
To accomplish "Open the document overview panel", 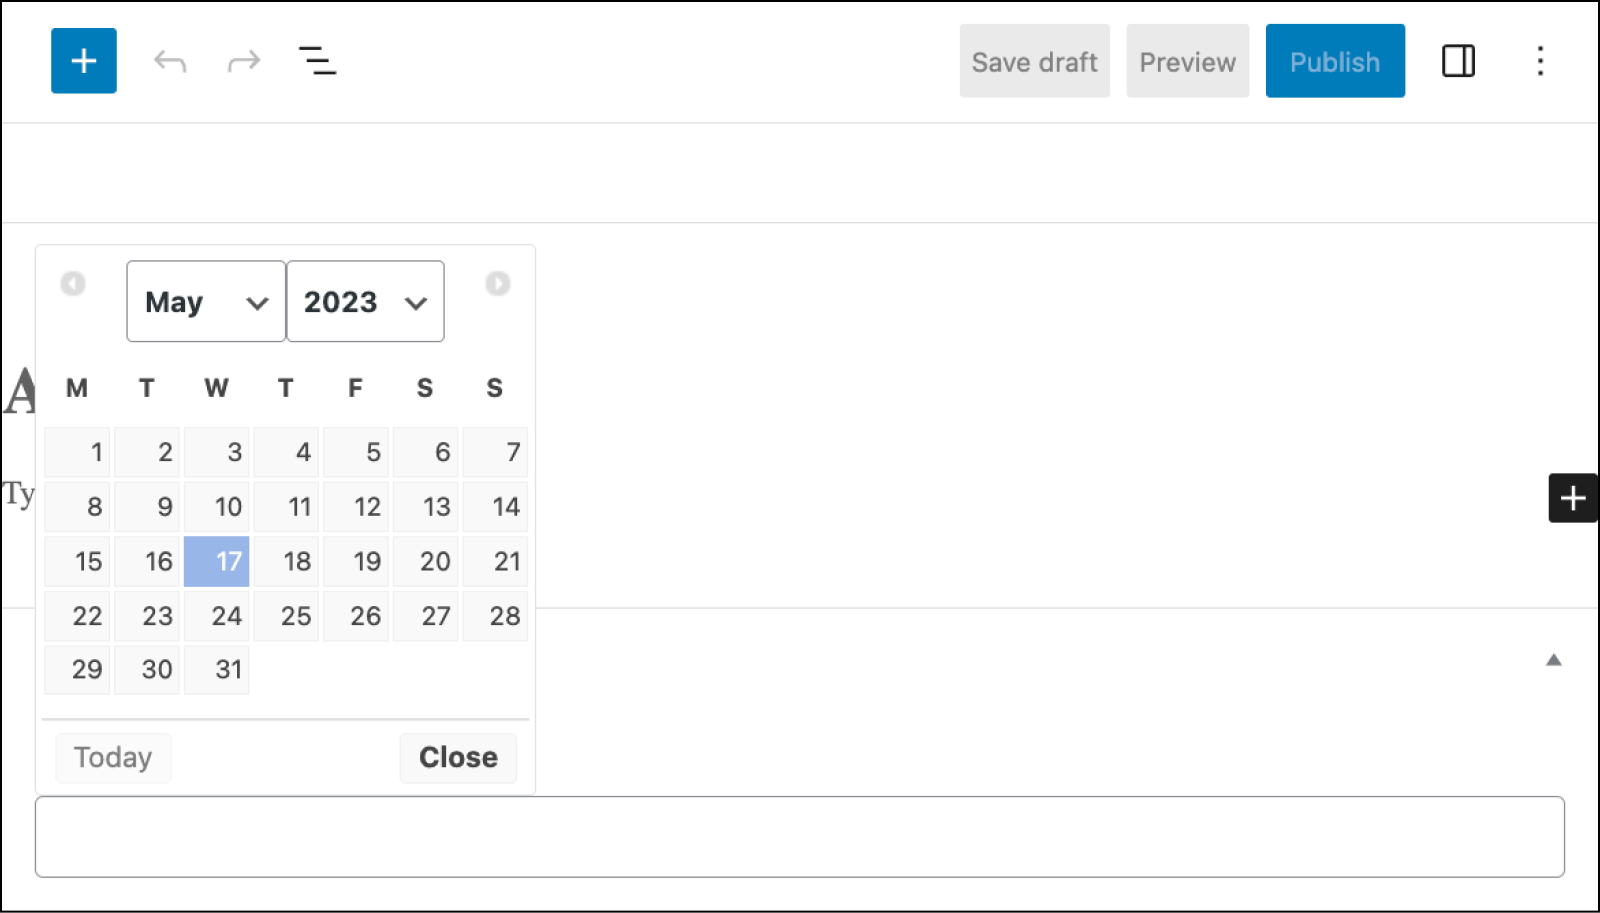I will click(317, 61).
